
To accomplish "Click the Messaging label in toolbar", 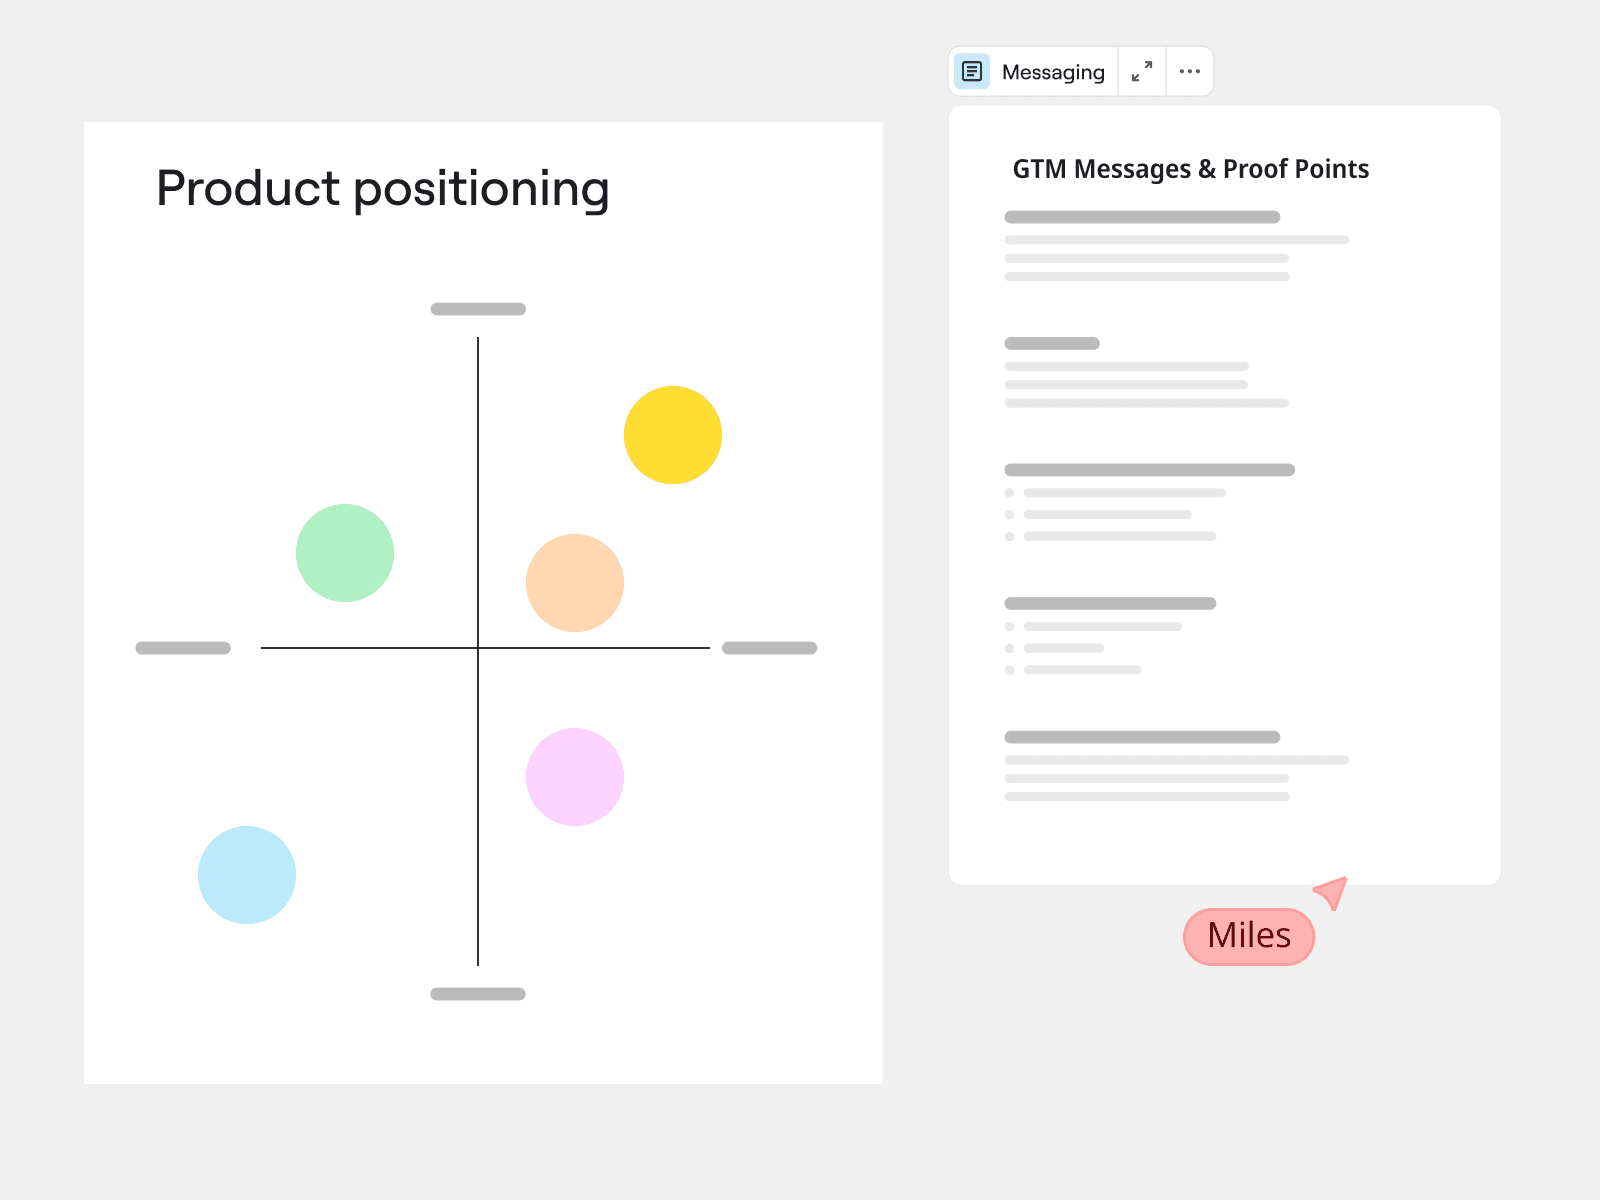I will coord(1053,72).
